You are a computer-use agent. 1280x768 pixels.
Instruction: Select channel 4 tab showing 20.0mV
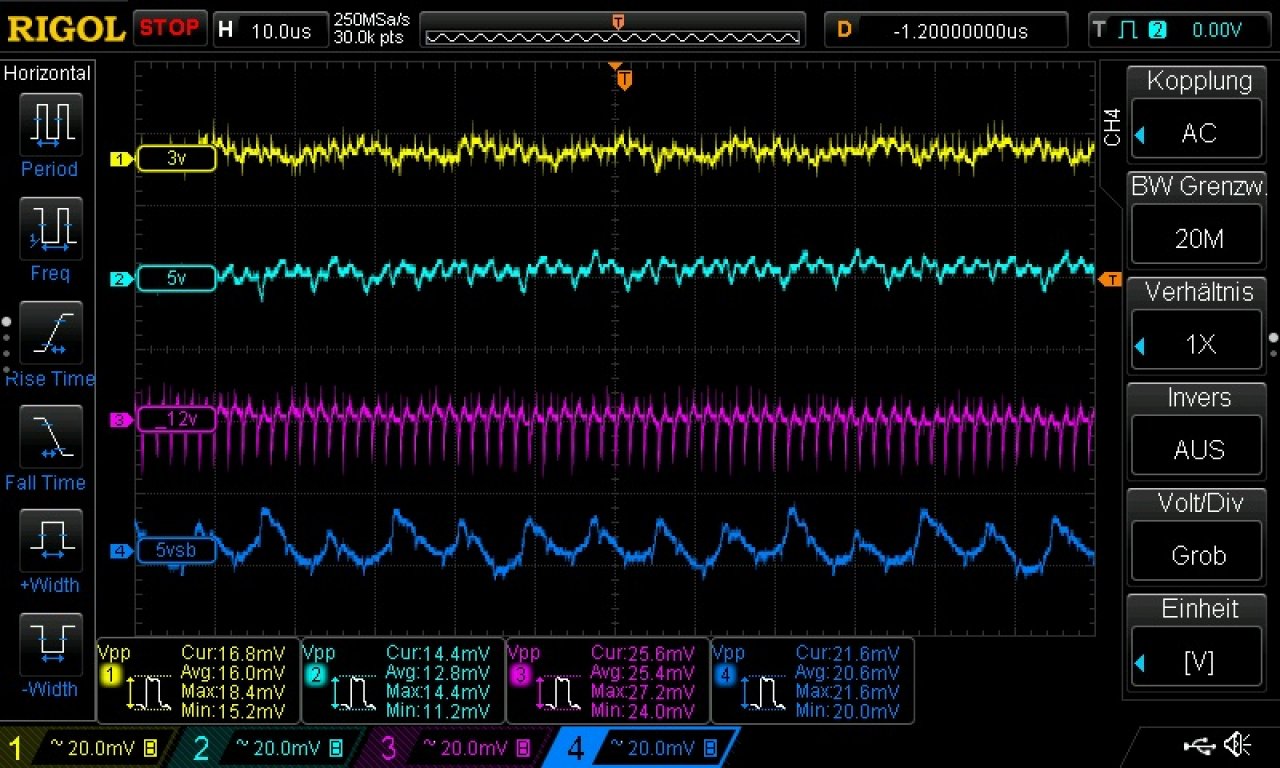(x=642, y=748)
